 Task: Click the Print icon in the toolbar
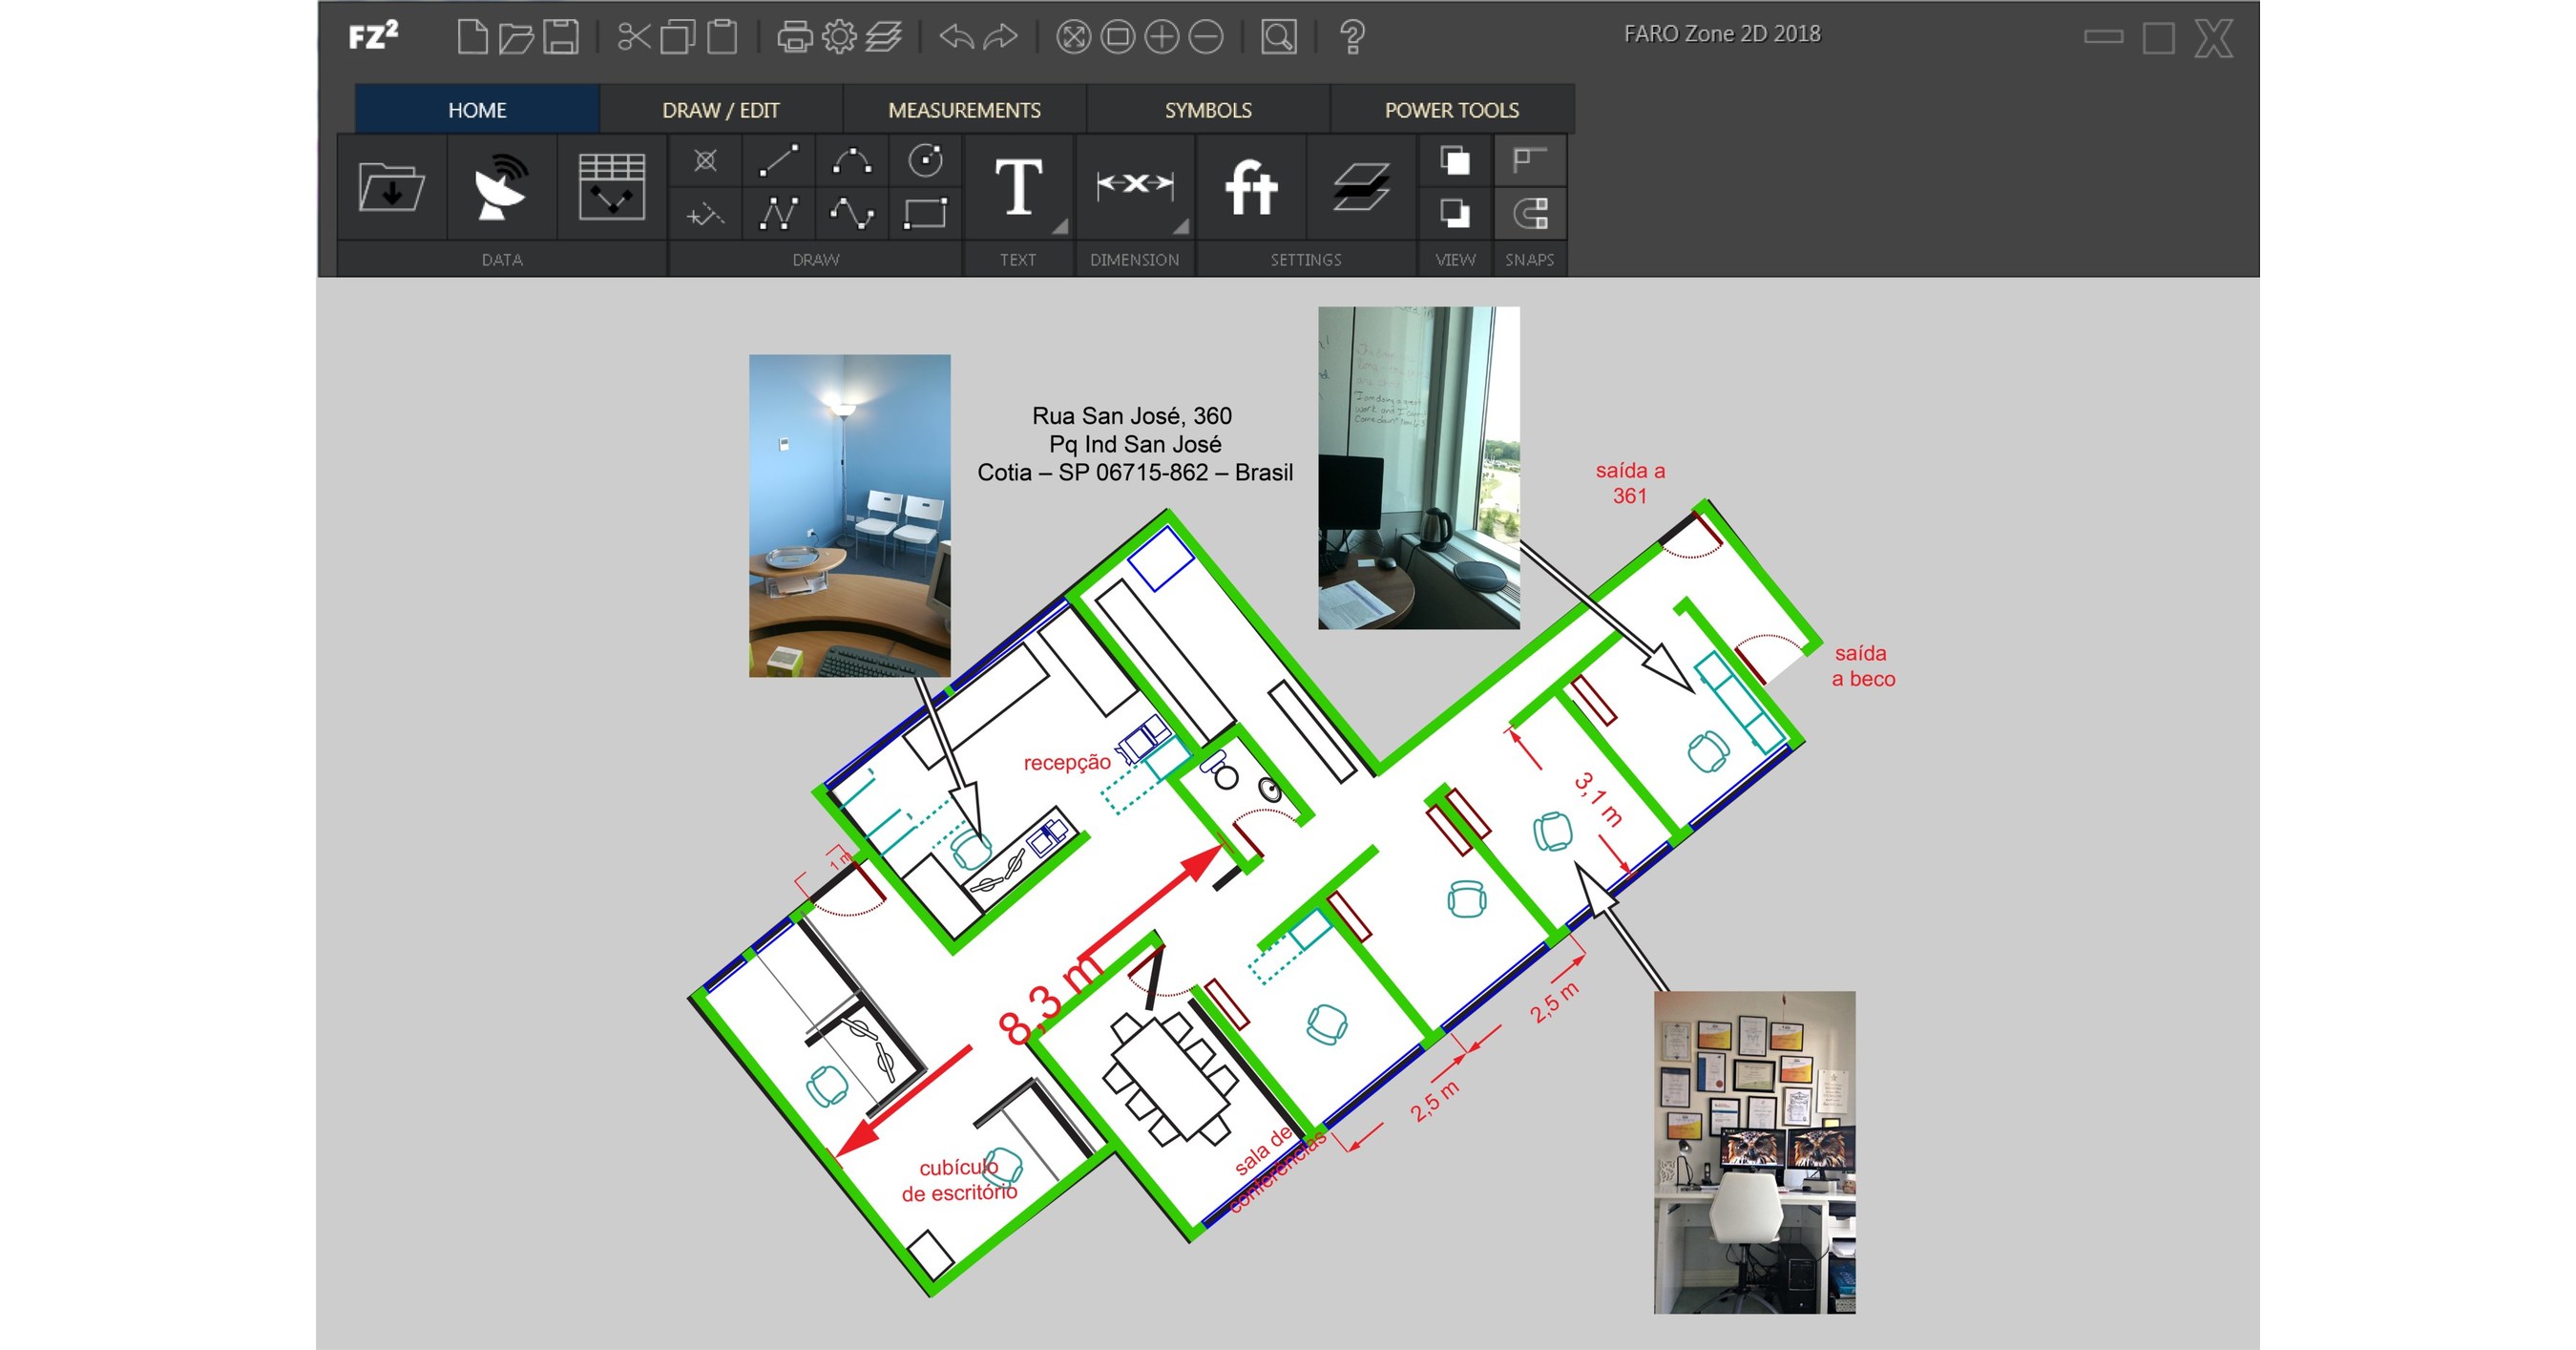click(x=794, y=38)
